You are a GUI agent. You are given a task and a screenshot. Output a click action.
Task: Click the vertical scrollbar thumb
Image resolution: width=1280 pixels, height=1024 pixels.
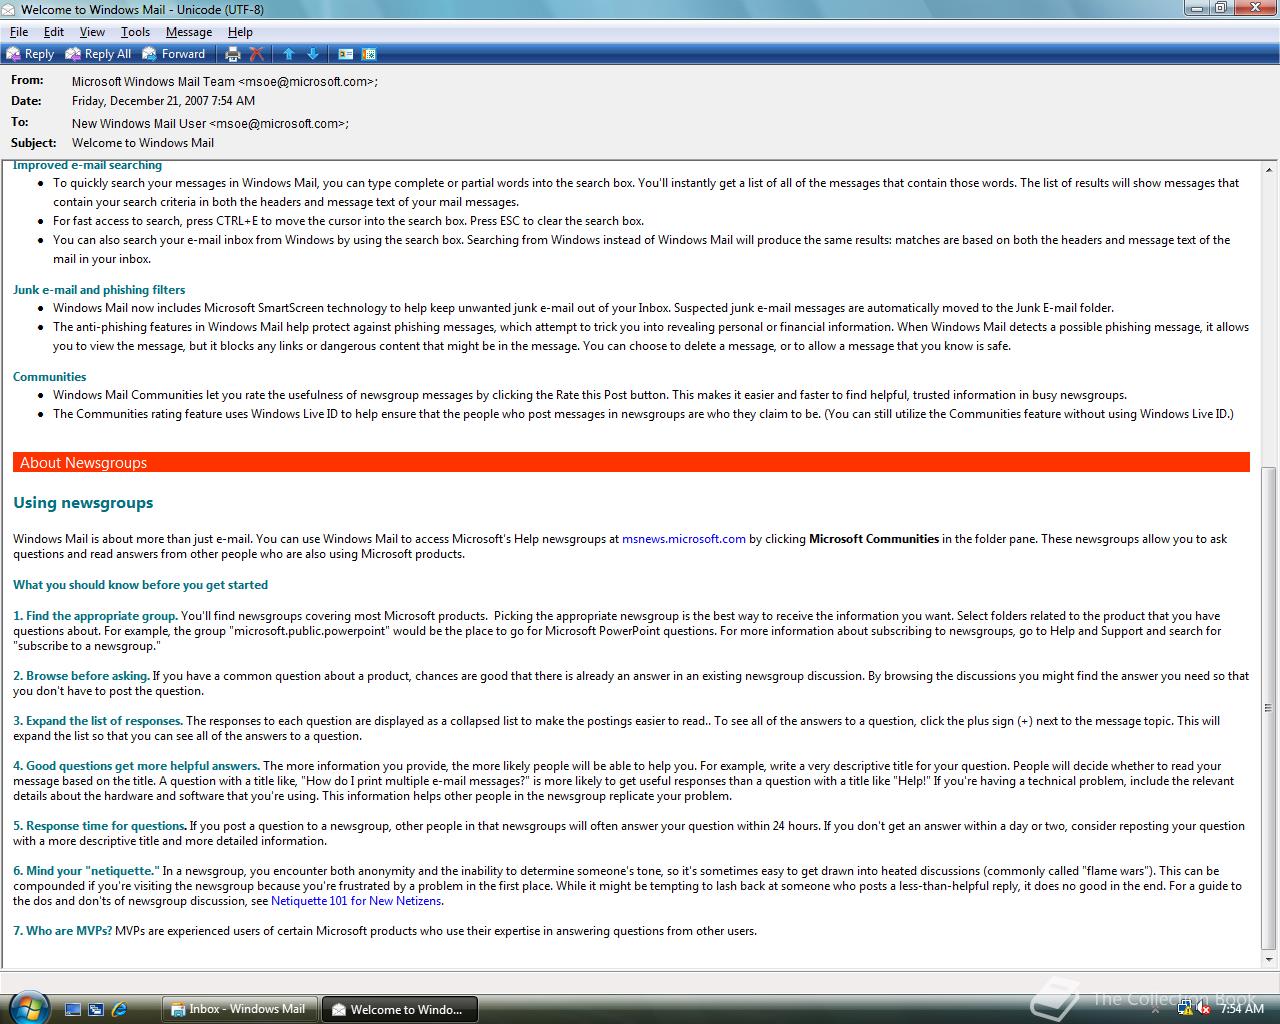[x=1269, y=708]
